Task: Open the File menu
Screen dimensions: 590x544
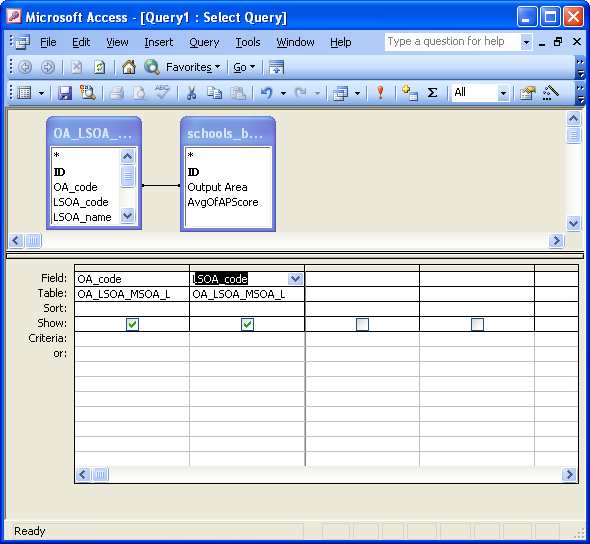Action: [48, 42]
